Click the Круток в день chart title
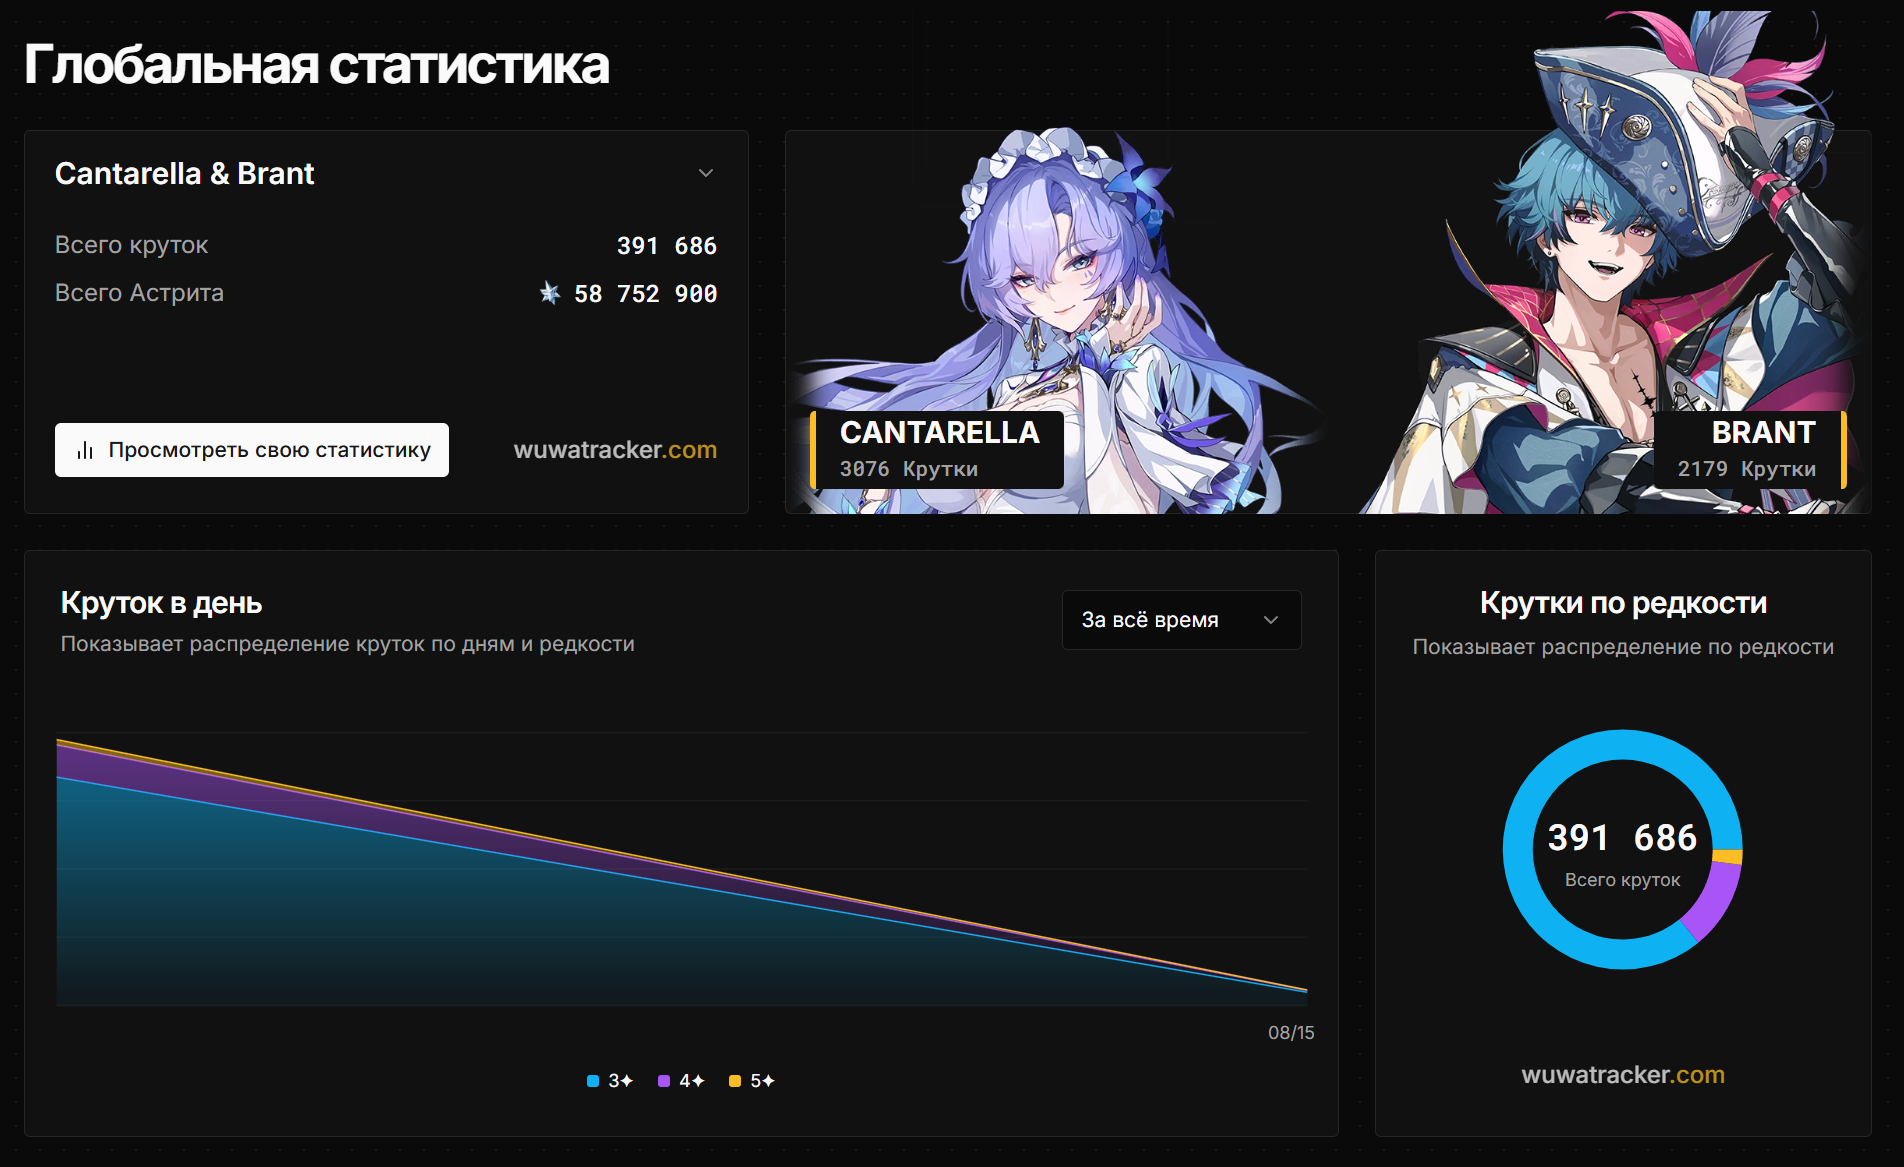 pos(162,603)
